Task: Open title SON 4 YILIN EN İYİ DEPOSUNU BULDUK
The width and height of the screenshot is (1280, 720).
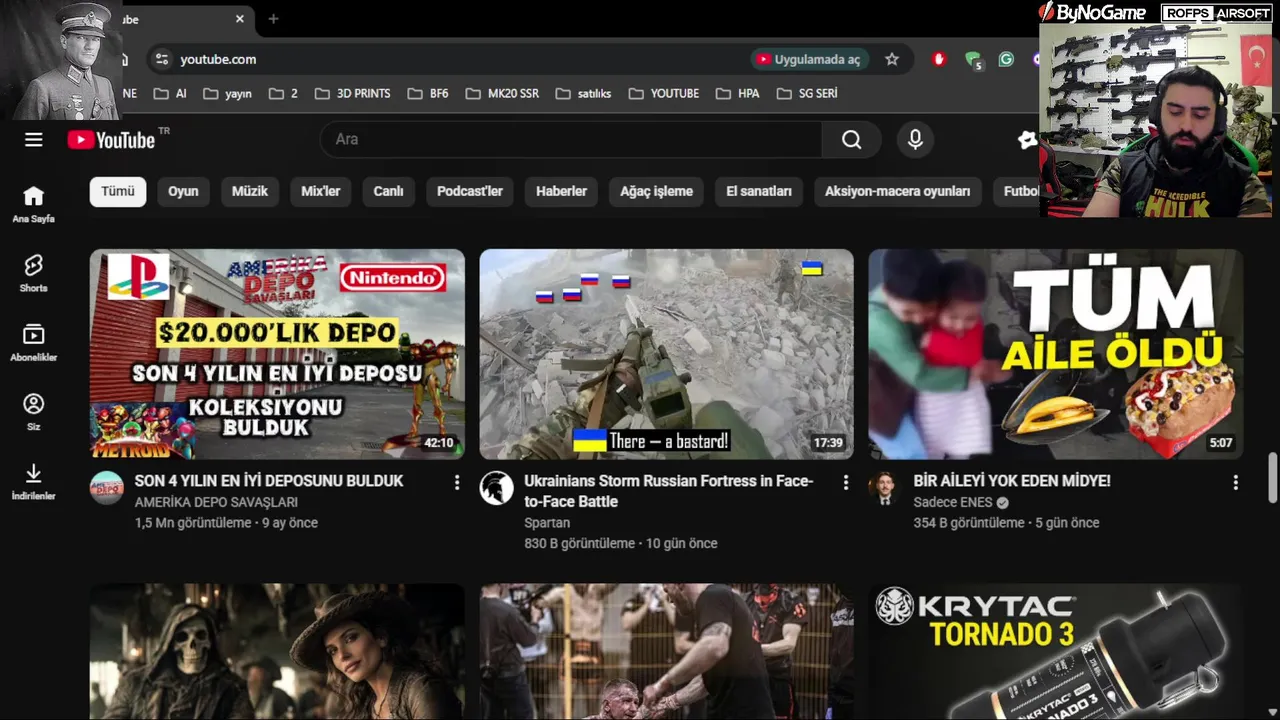Action: coord(269,481)
